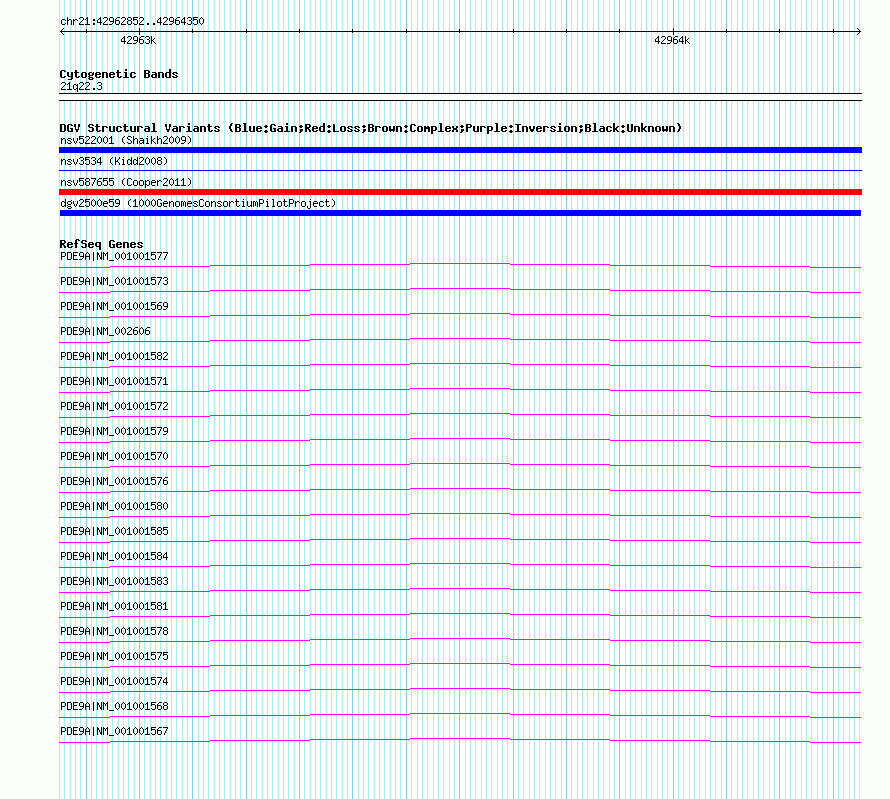Image resolution: width=890 pixels, height=799 pixels.
Task: Click transcript PDE9A|NM_001001576
Action: 114,481
